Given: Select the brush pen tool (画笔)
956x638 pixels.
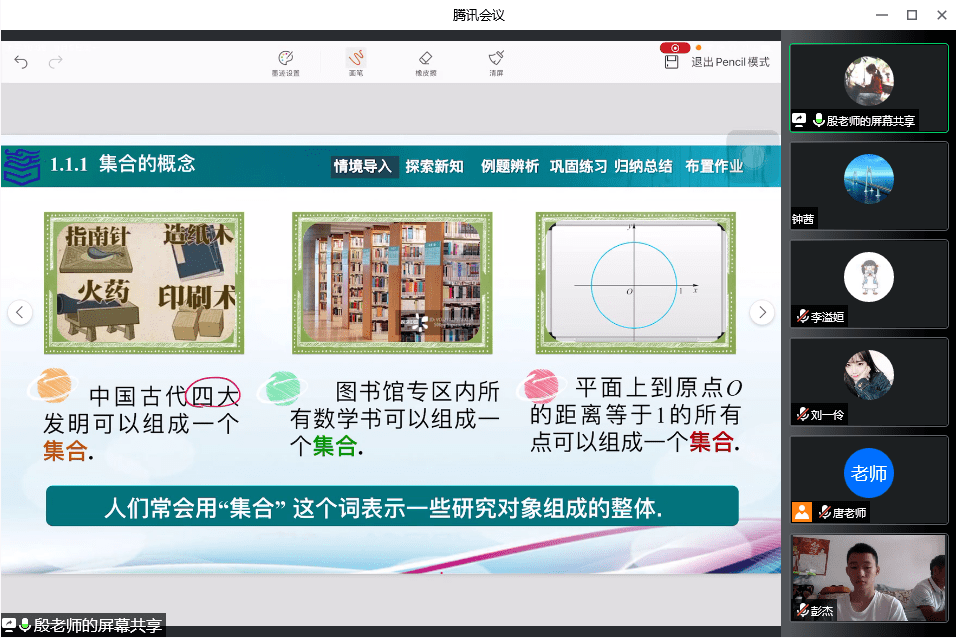Looking at the screenshot, I should [x=356, y=59].
